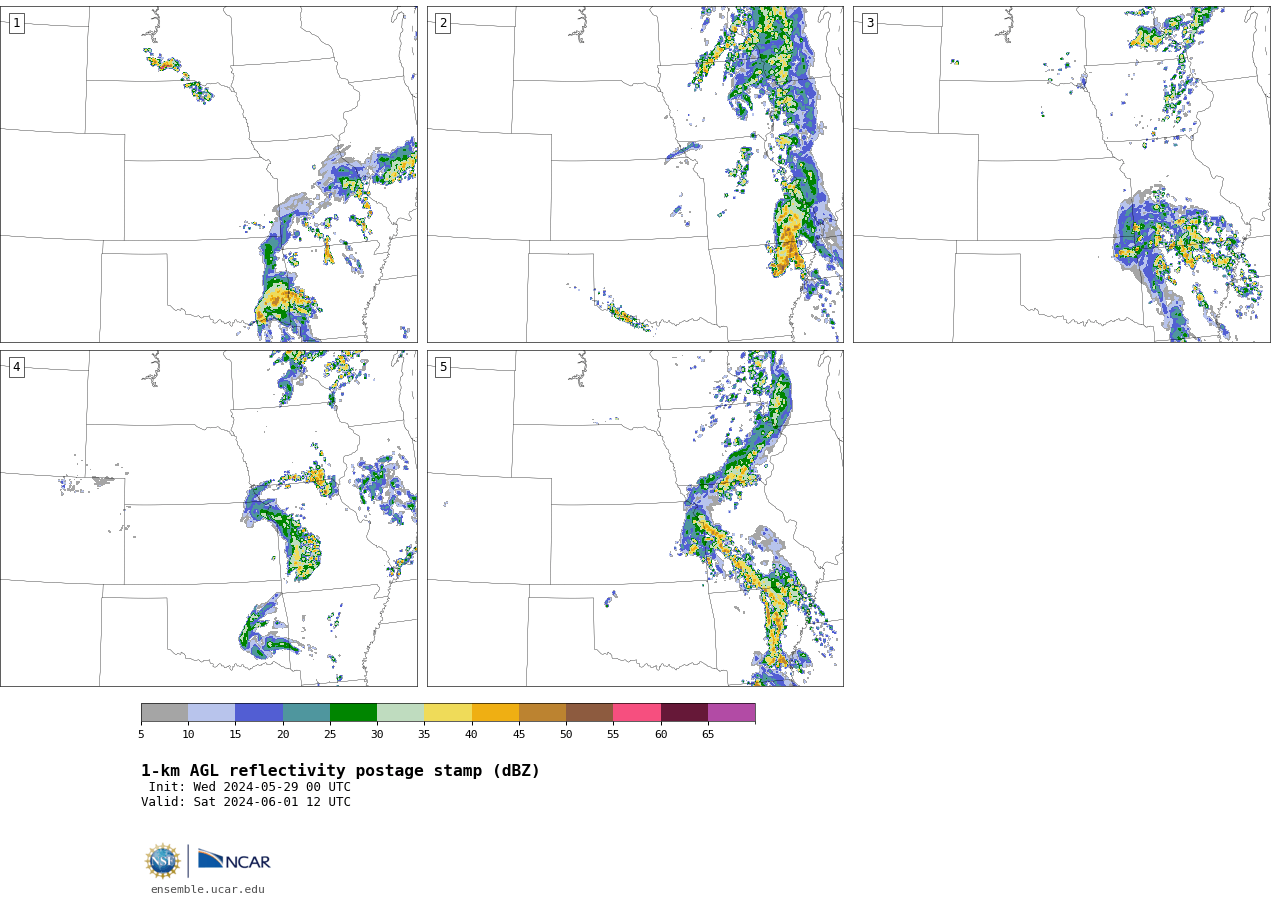Click the pink 55-60 dBZ swatch
The width and height of the screenshot is (1280, 901).
pyautogui.click(x=637, y=712)
